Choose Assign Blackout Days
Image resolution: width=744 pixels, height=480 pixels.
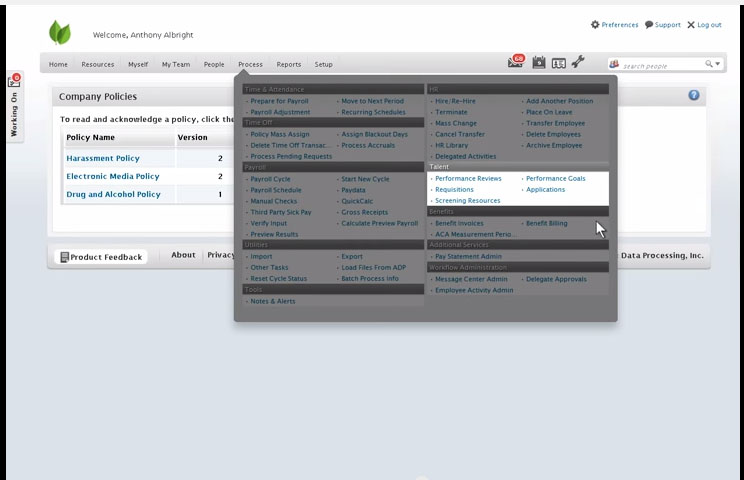click(x=374, y=134)
